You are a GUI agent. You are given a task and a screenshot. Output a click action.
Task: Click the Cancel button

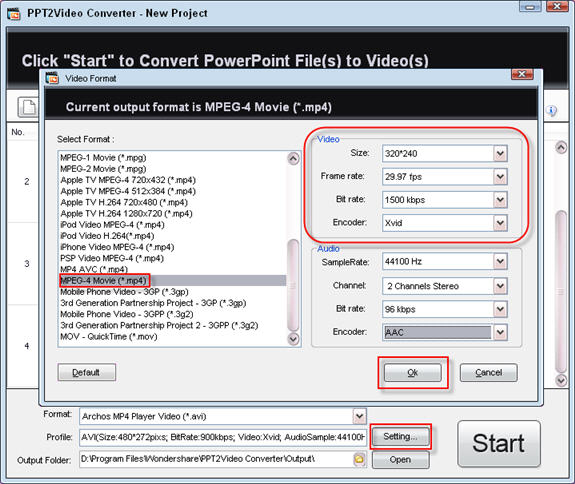[489, 373]
